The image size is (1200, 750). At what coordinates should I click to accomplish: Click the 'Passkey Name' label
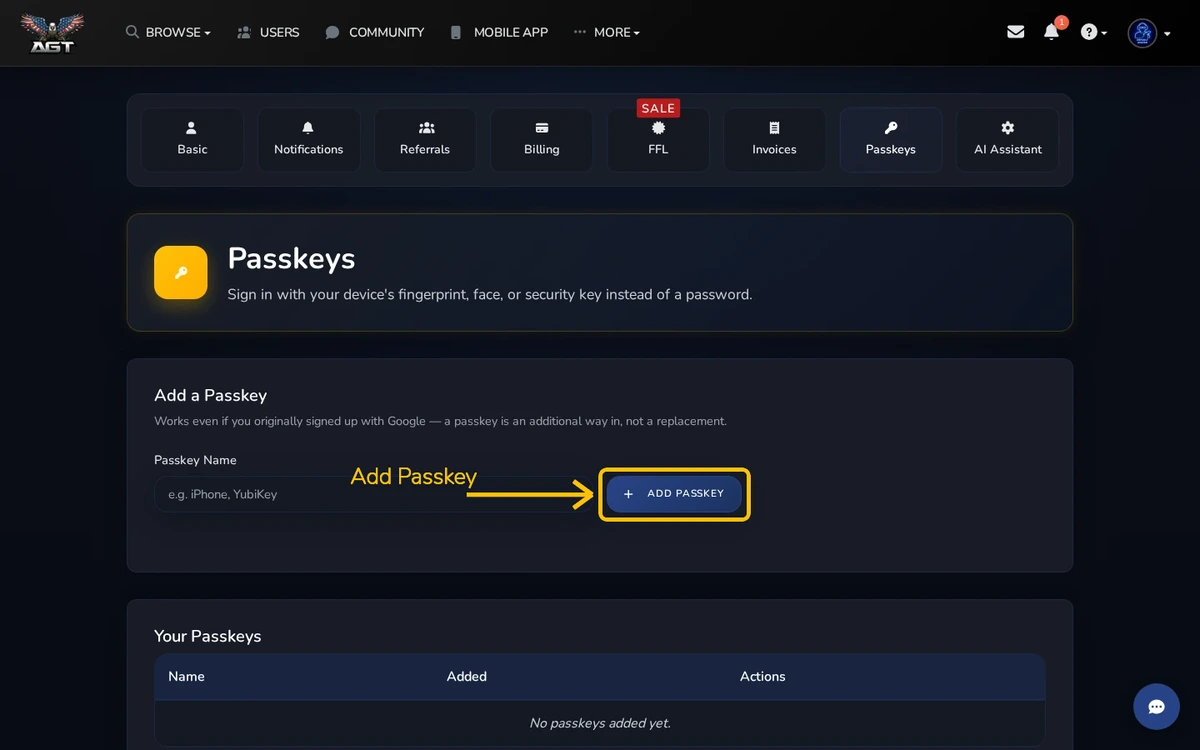click(195, 460)
